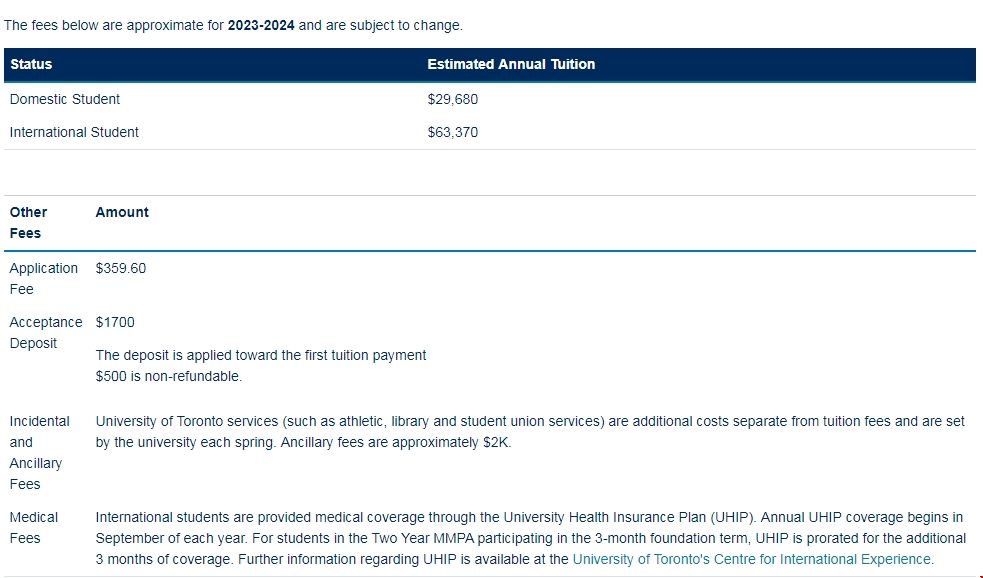Screen dimensions: 983x578
Task: Click the $359.60 application fee amount
Action: [x=121, y=268]
